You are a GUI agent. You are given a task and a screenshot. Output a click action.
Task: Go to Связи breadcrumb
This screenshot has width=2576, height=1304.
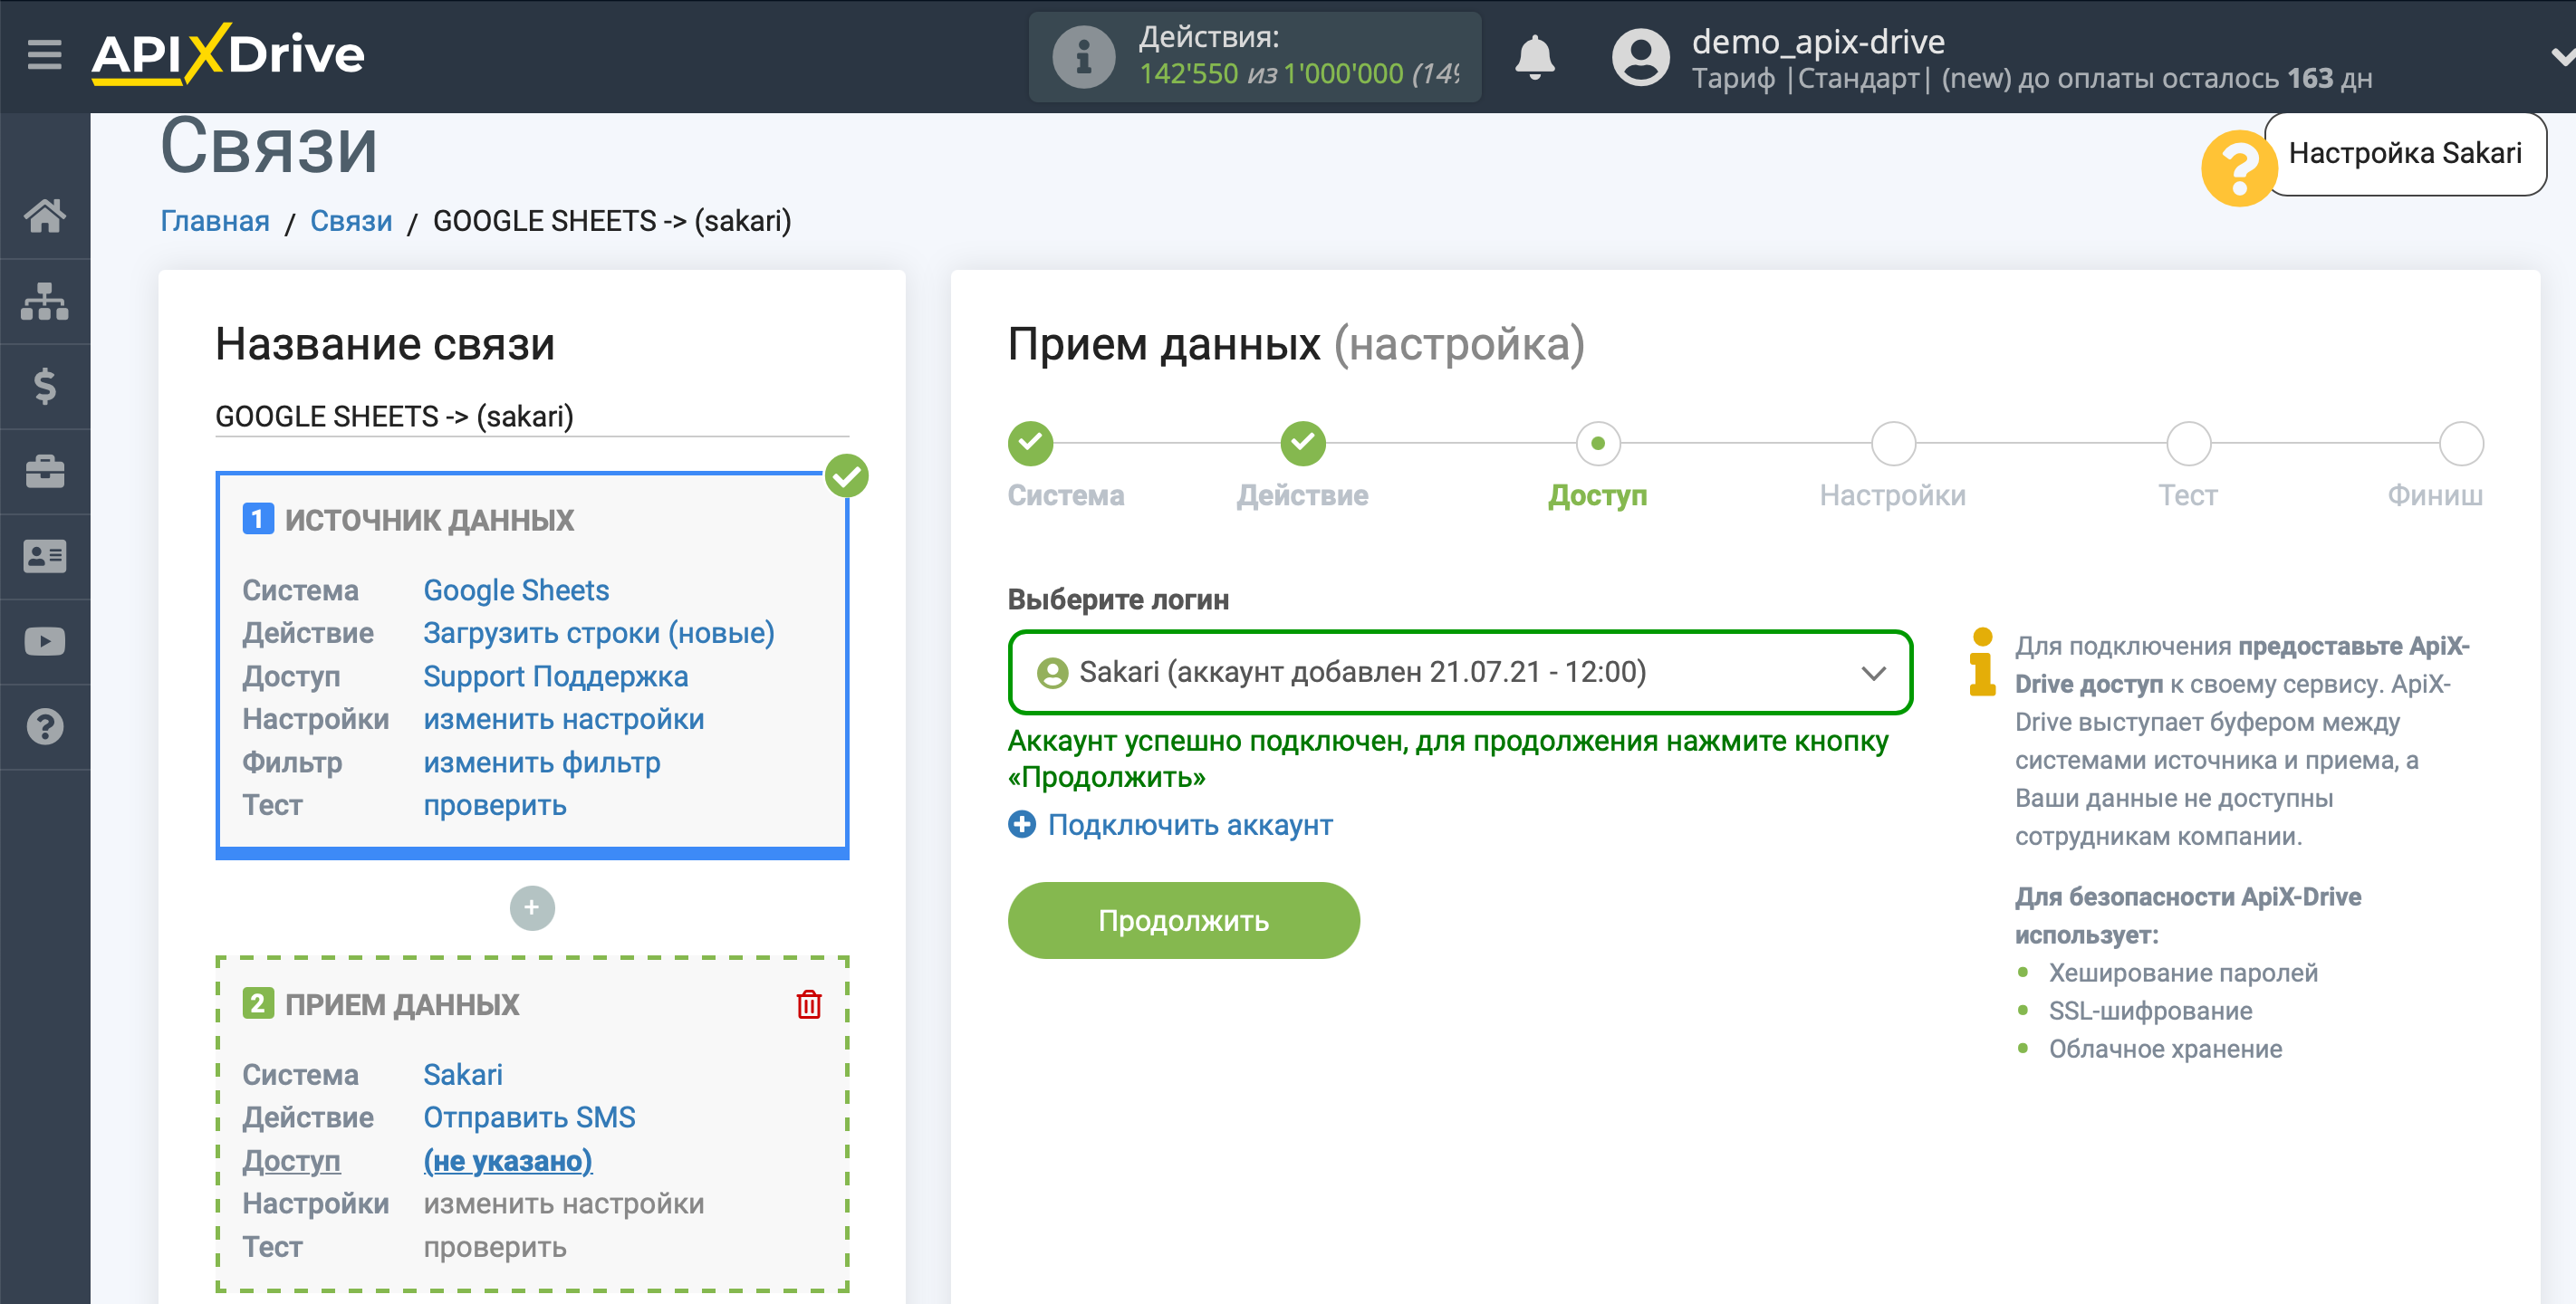point(351,220)
